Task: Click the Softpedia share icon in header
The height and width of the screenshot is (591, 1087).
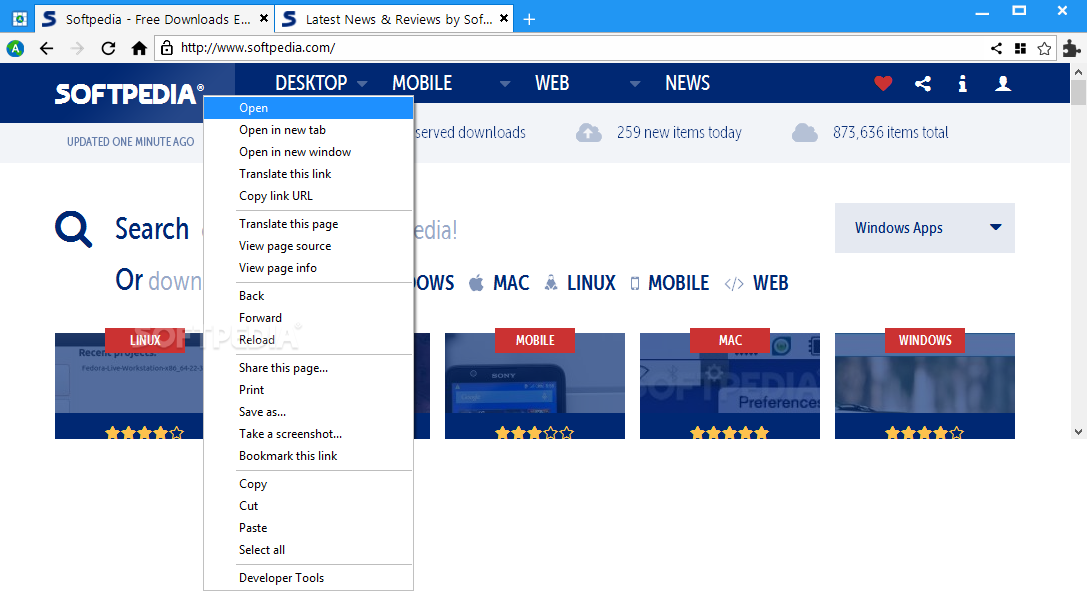Action: [923, 84]
